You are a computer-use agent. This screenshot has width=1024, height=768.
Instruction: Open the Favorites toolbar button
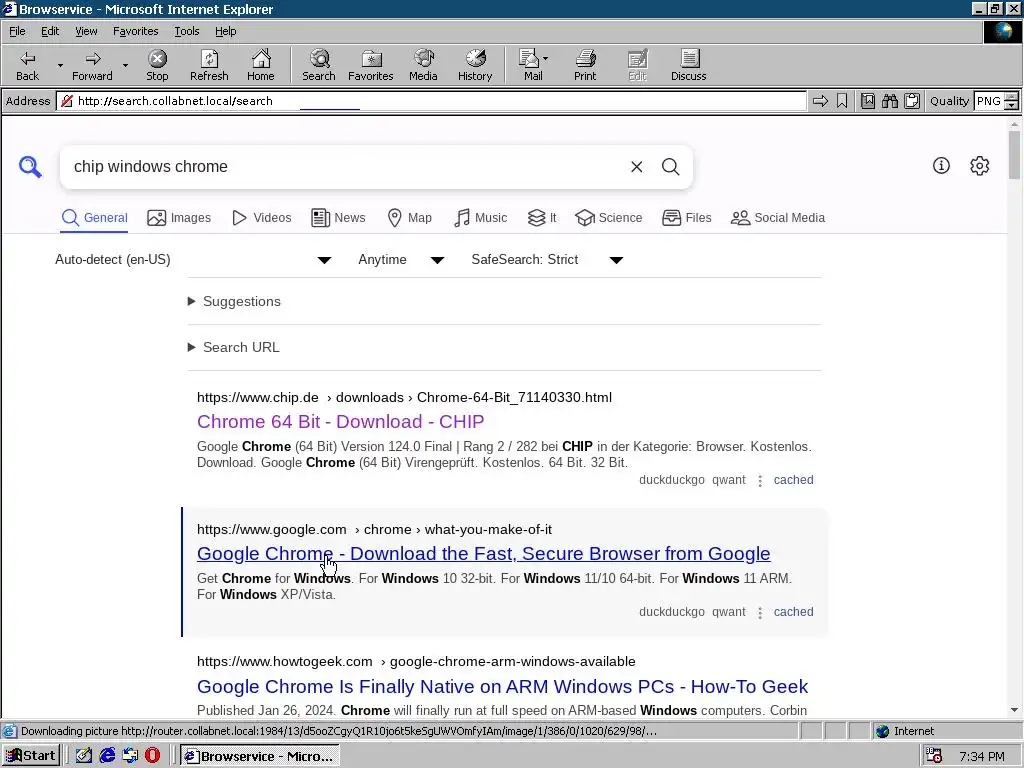[x=371, y=65]
